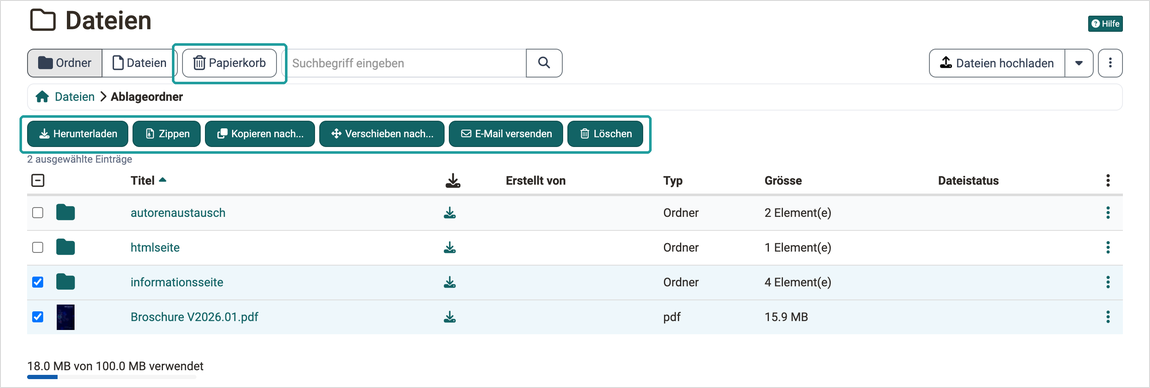The image size is (1150, 388).
Task: Click the Herunterladen bulk action button
Action: (x=78, y=134)
